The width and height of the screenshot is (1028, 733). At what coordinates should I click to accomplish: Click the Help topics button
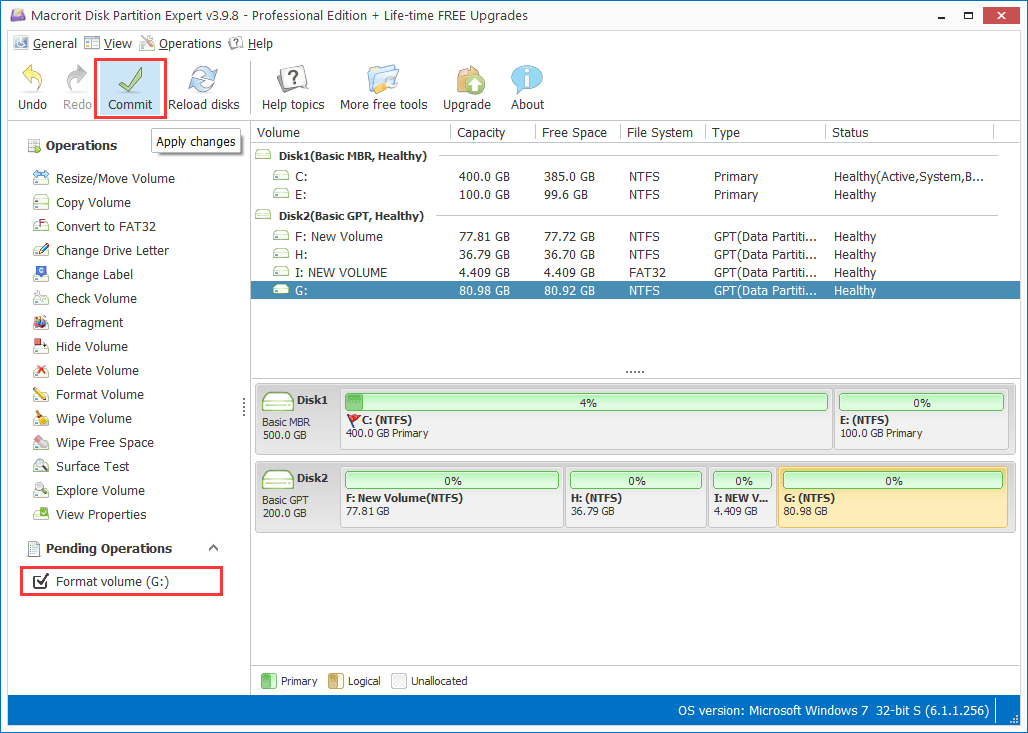coord(293,85)
